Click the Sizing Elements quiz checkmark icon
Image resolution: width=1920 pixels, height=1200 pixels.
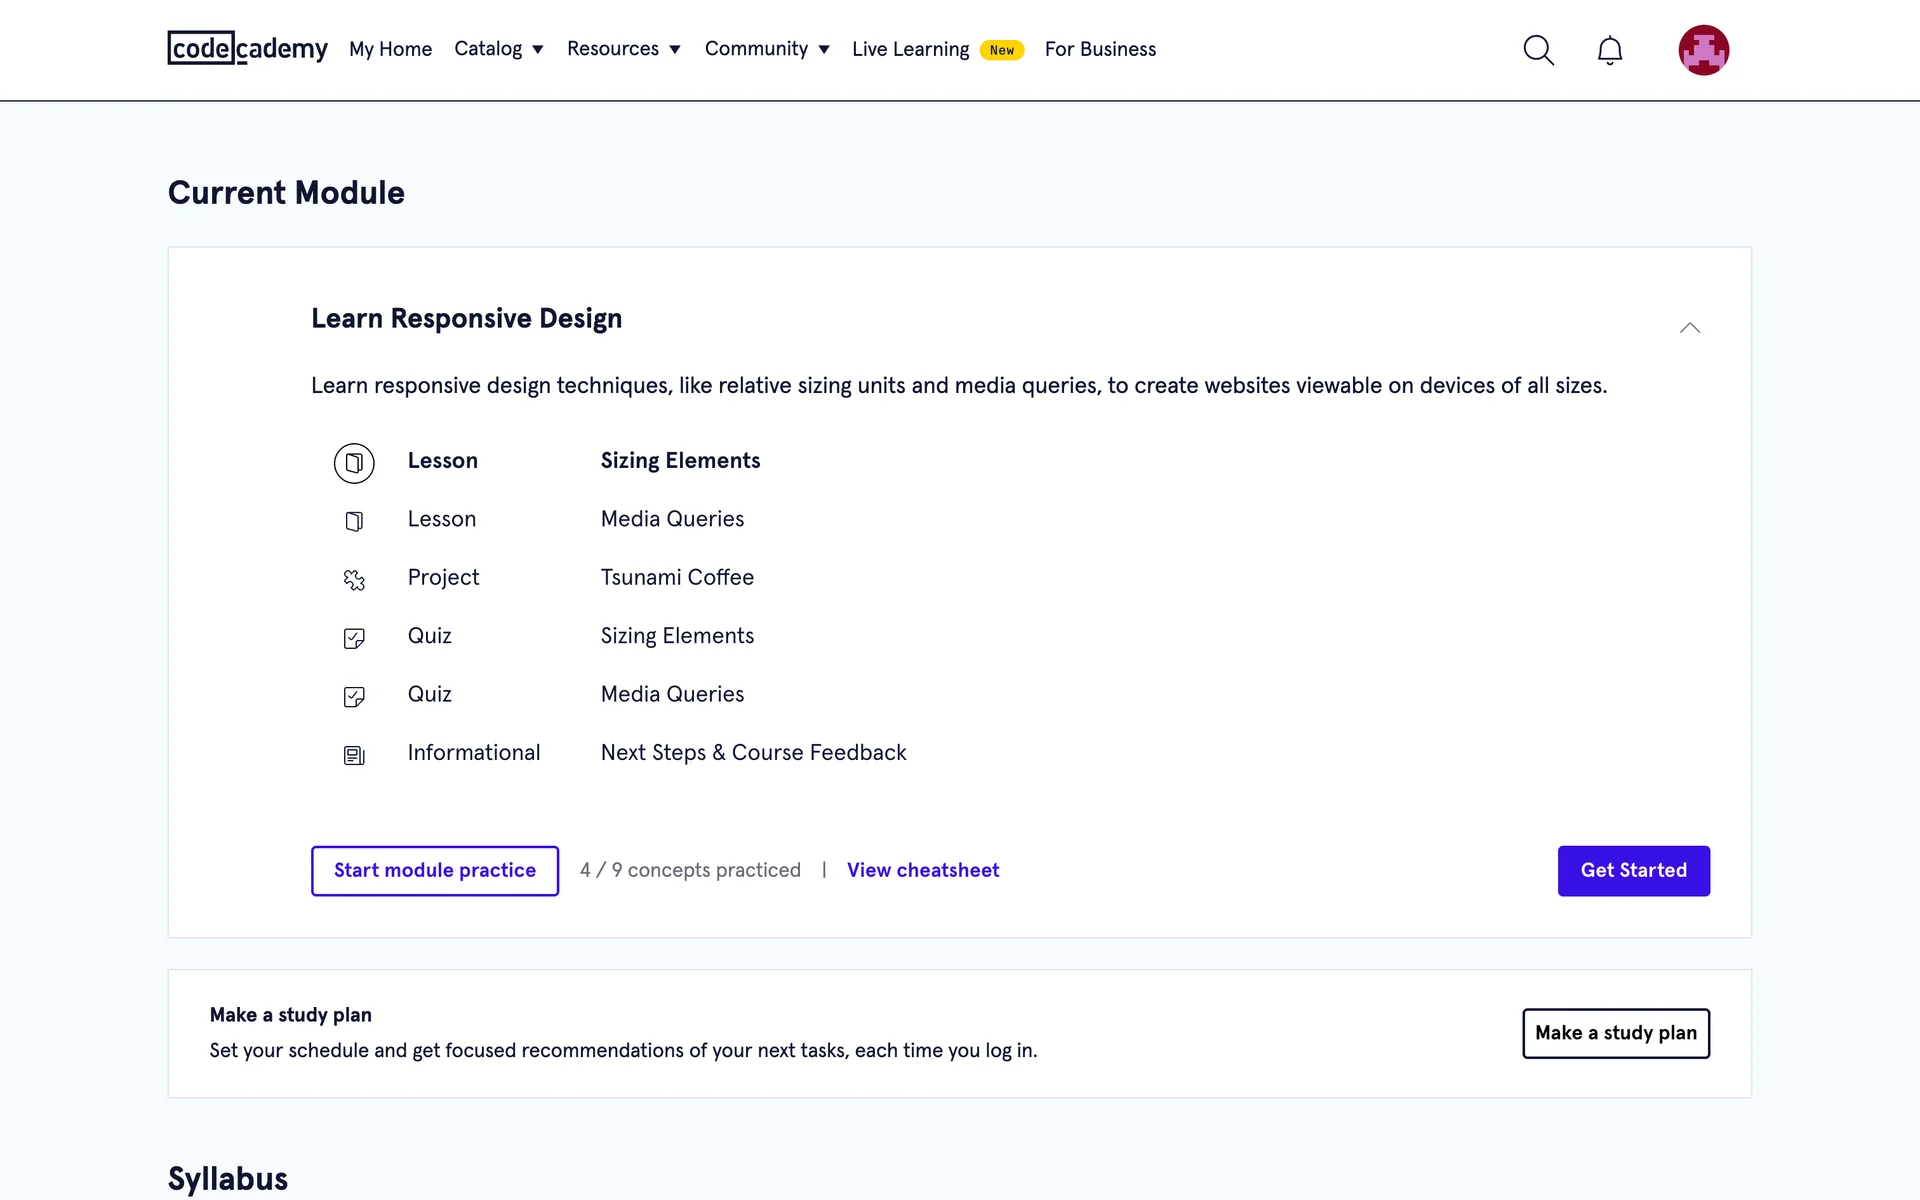click(354, 638)
